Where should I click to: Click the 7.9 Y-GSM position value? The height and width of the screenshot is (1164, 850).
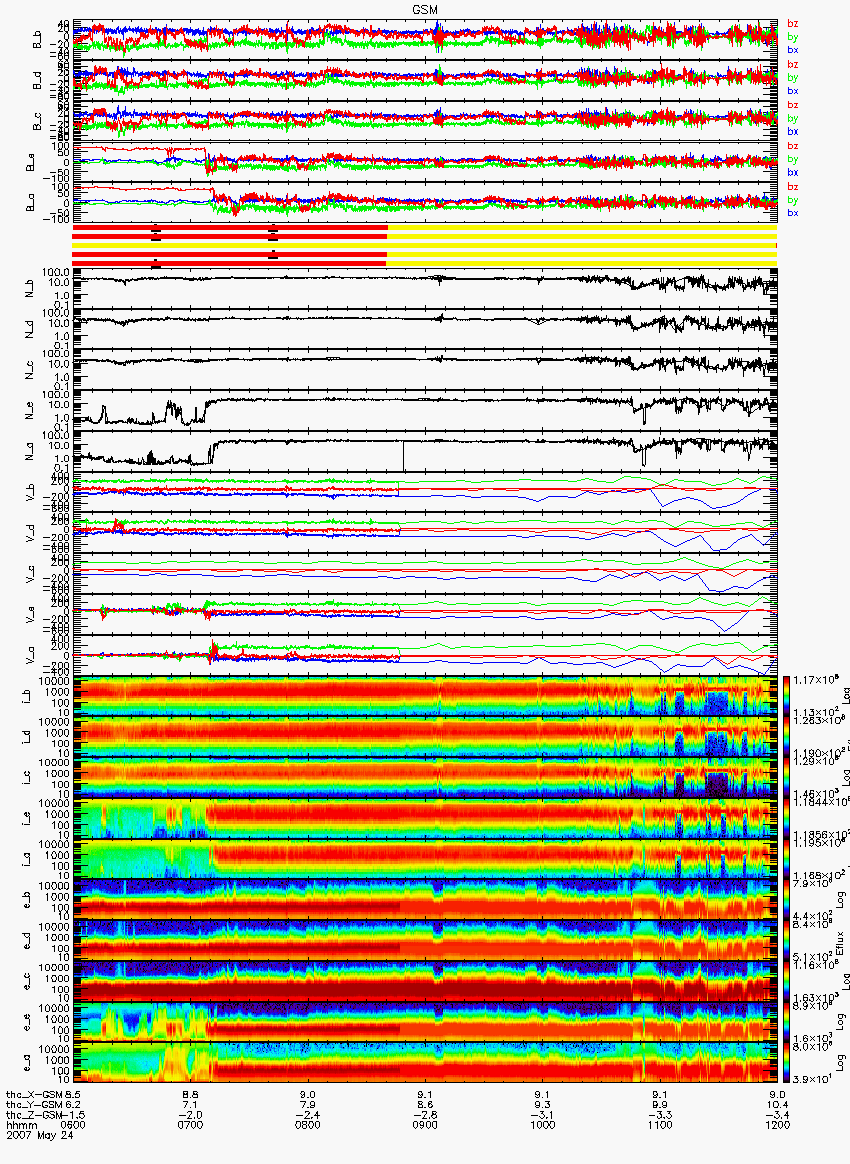pyautogui.click(x=307, y=1105)
